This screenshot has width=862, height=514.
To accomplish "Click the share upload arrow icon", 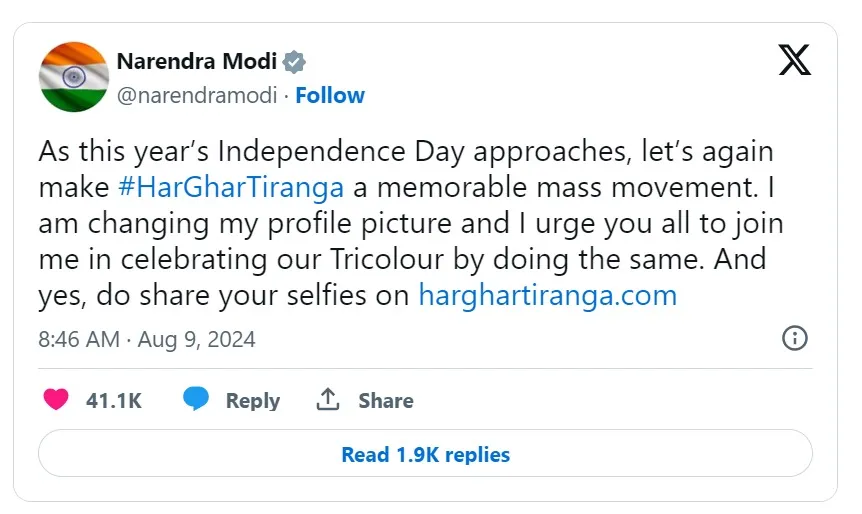I will point(328,400).
